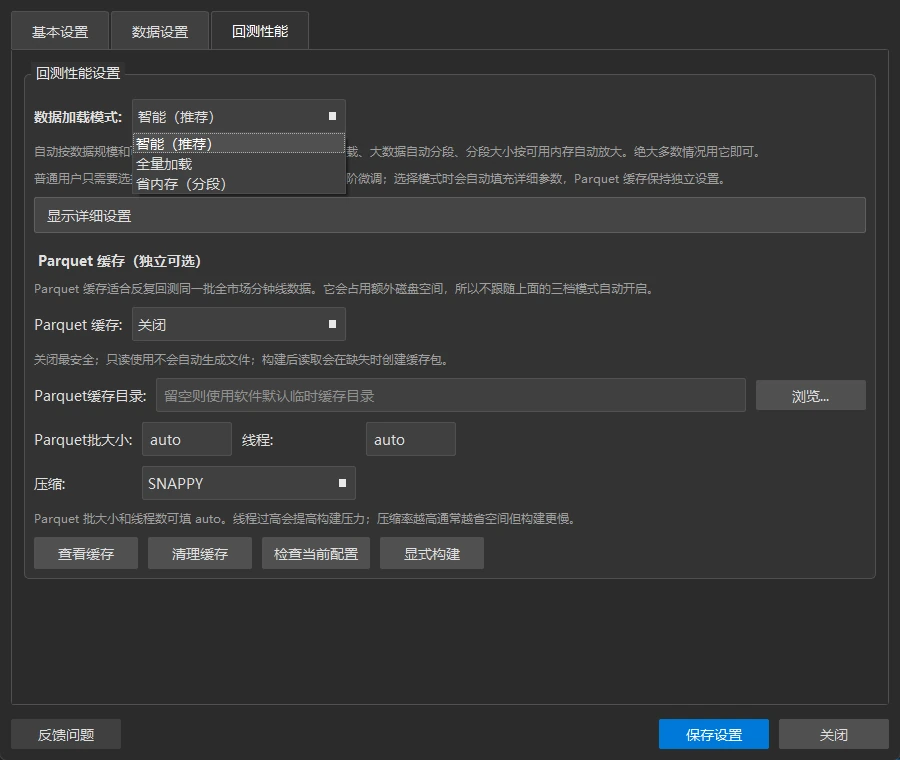Click the 显式构建 button
The height and width of the screenshot is (760, 900).
click(432, 553)
